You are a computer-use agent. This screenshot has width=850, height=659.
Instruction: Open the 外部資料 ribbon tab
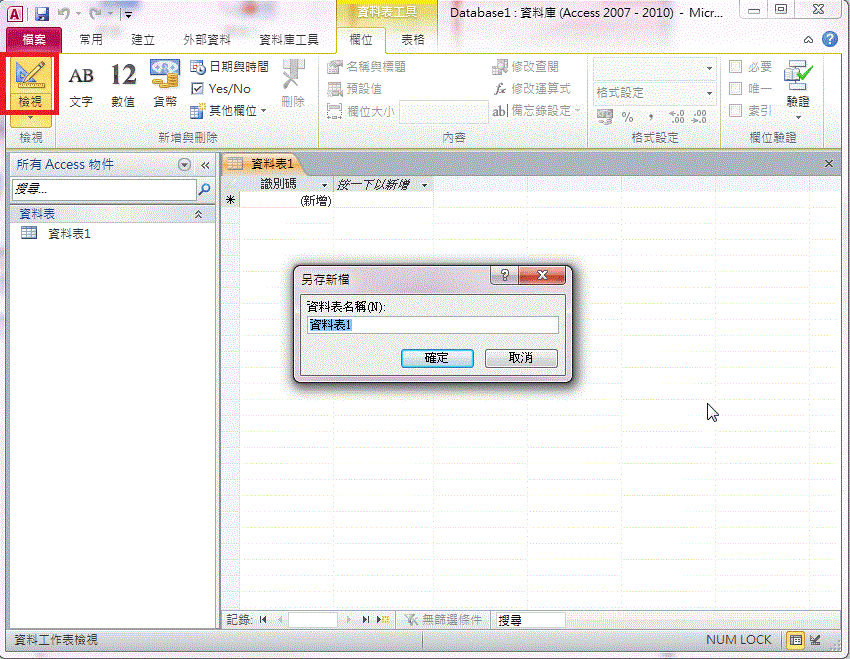[x=207, y=40]
